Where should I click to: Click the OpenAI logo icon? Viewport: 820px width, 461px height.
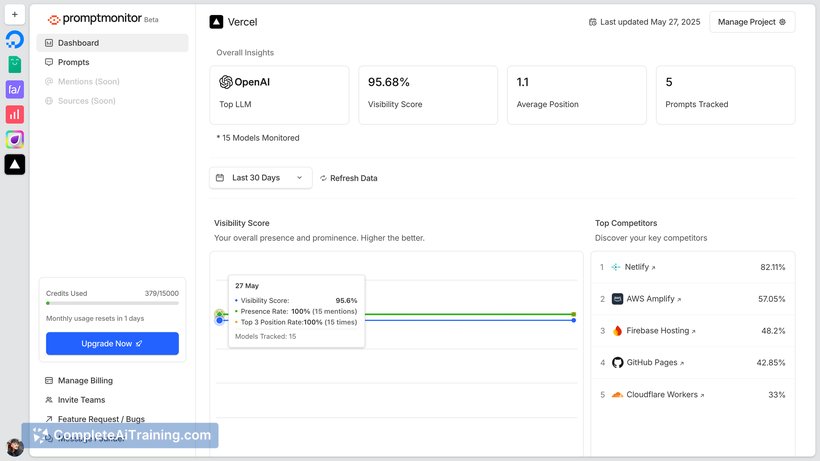(x=226, y=82)
